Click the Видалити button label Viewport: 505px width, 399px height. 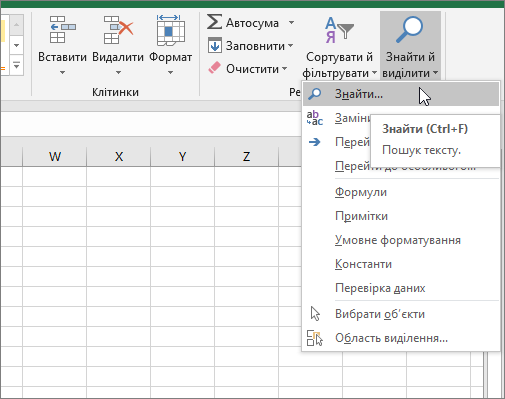pyautogui.click(x=118, y=57)
